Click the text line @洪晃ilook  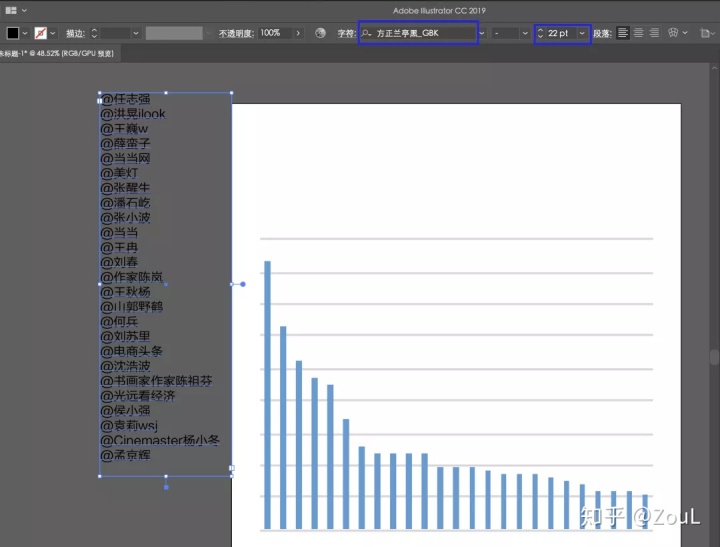[x=133, y=113]
